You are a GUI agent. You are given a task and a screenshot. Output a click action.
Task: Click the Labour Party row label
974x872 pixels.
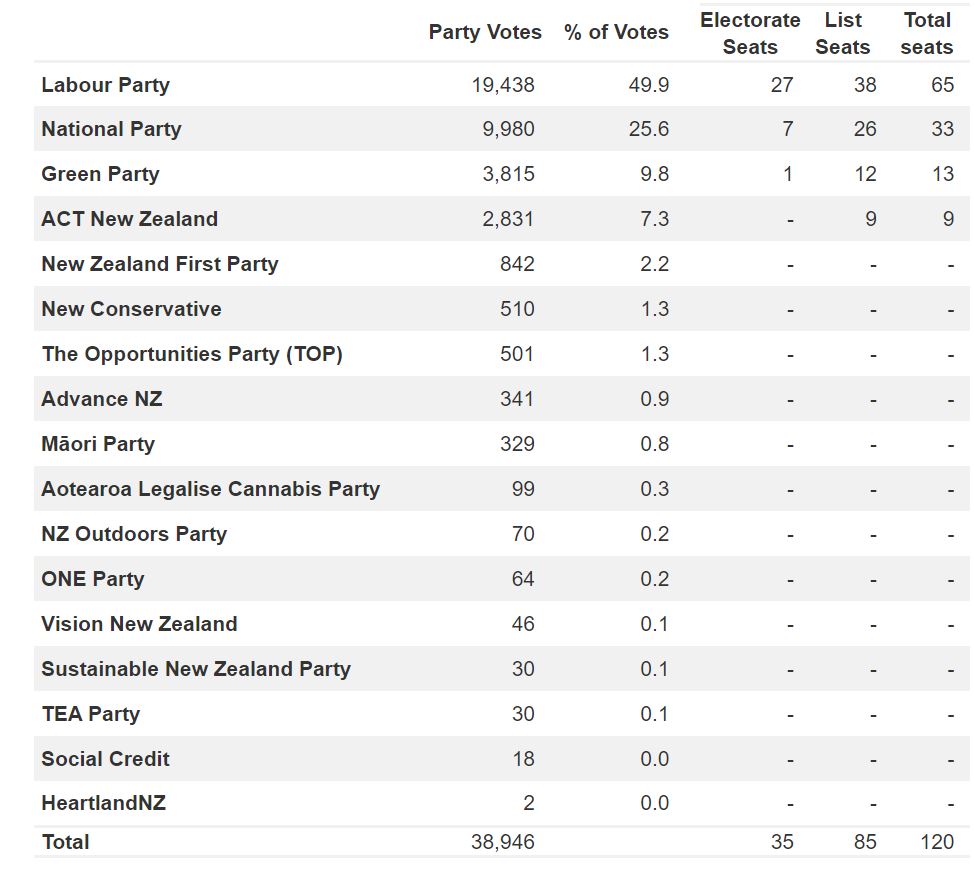point(105,85)
